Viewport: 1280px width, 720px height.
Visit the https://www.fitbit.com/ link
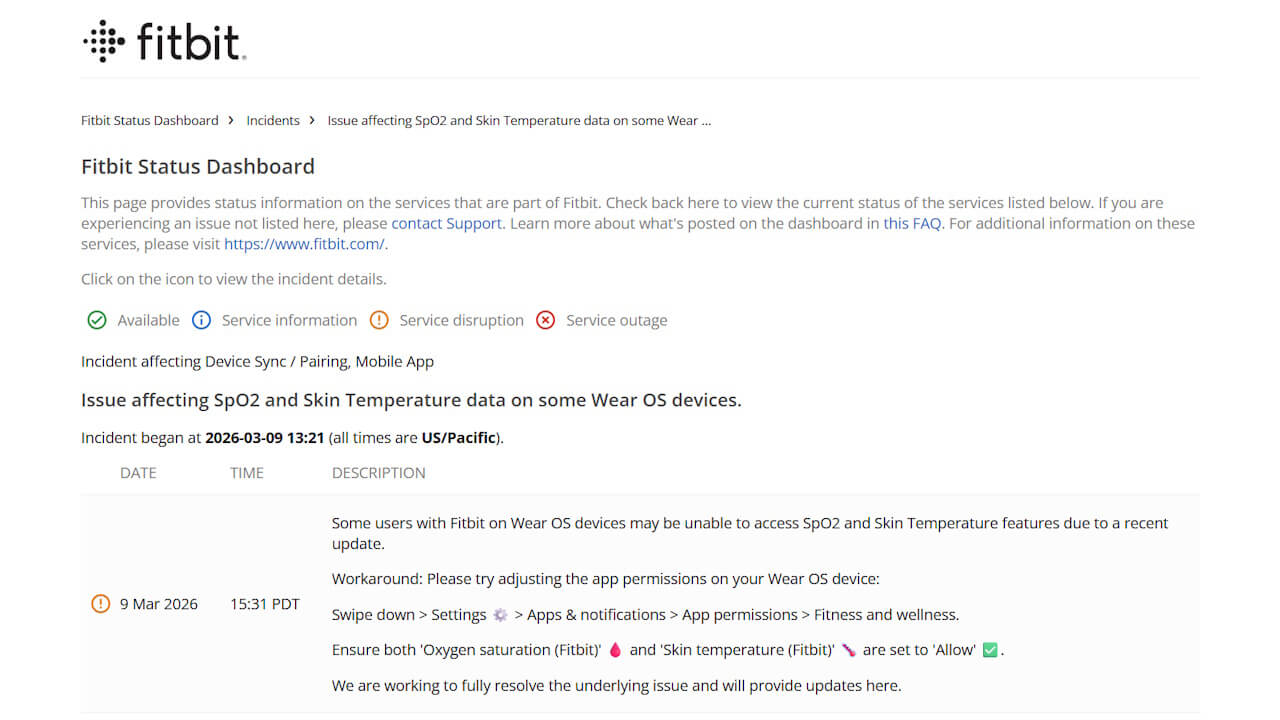point(304,244)
